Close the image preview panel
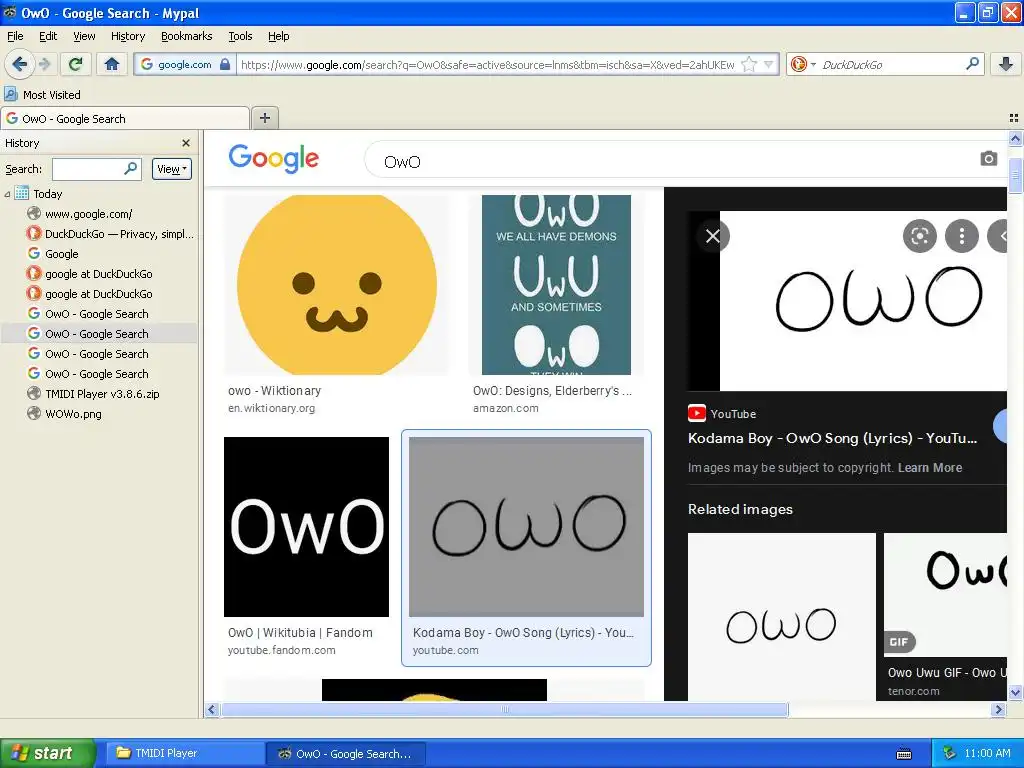 (x=712, y=236)
